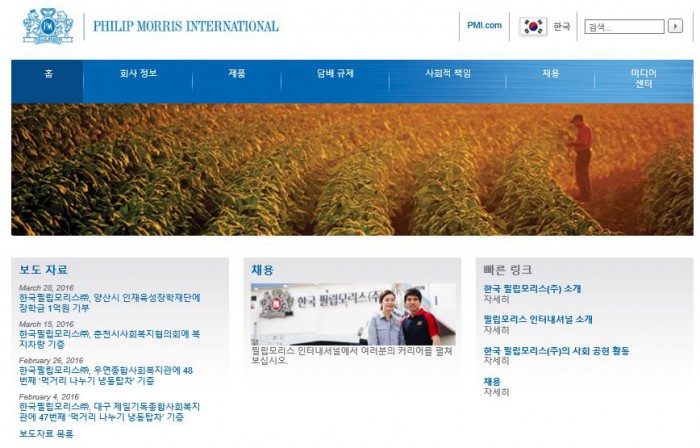700x448 pixels.
Task: Open the March 15 춘천시 복지차량 press release
Action: click(109, 338)
